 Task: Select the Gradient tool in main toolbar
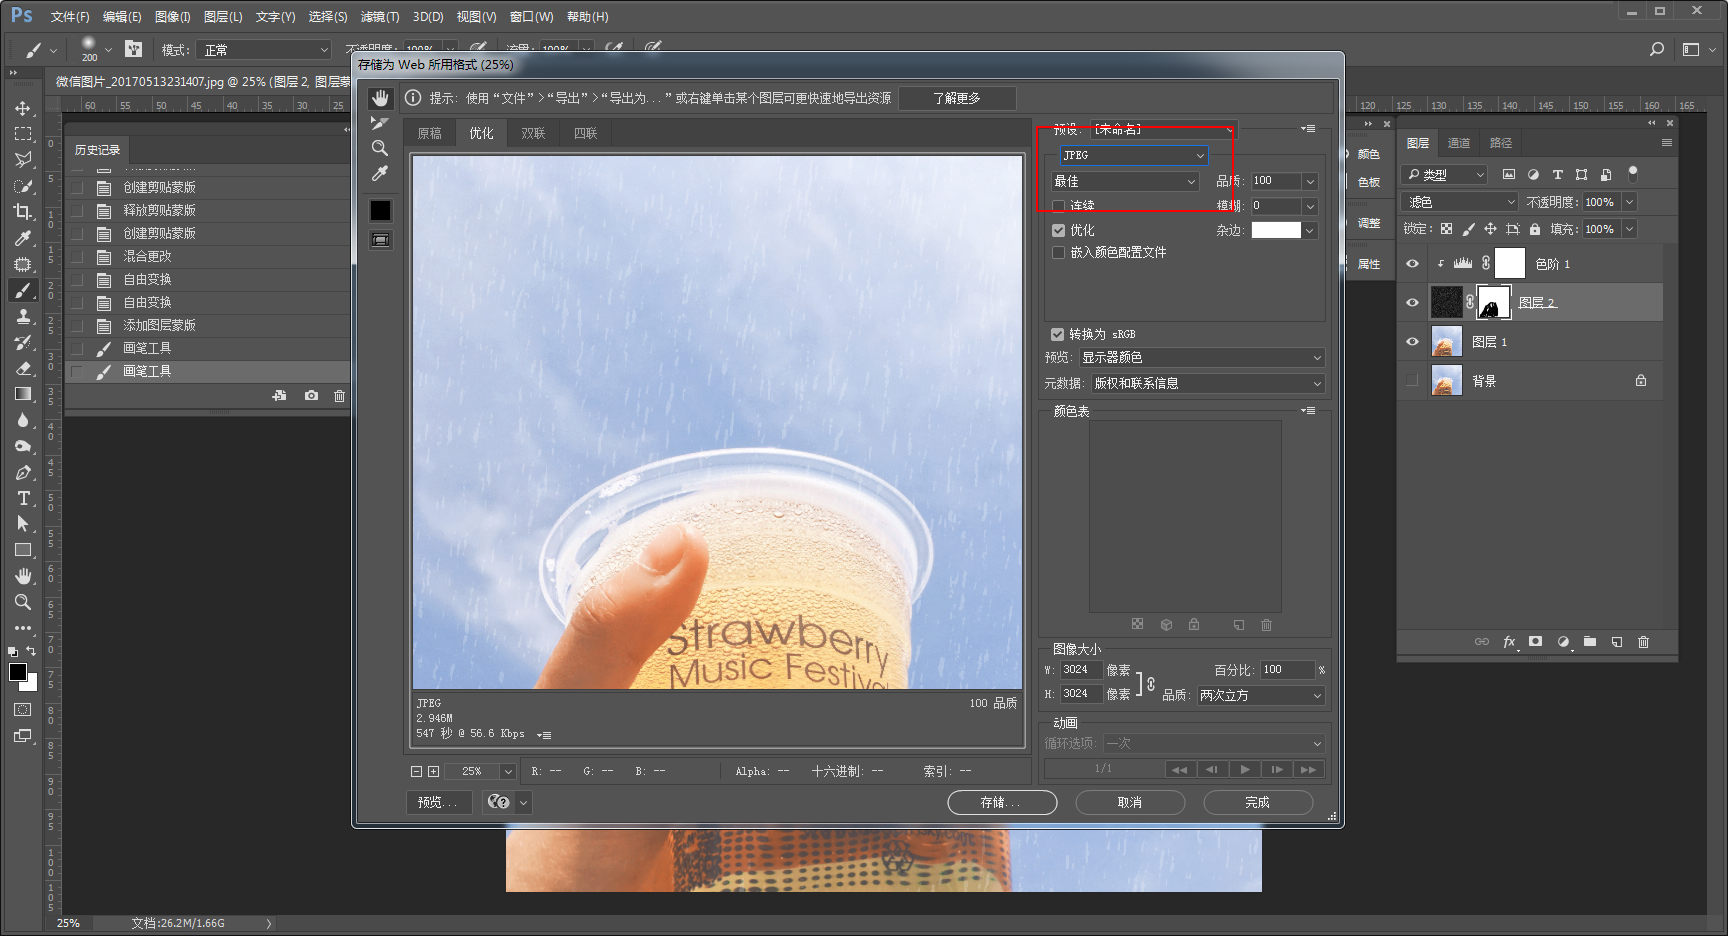coord(22,394)
